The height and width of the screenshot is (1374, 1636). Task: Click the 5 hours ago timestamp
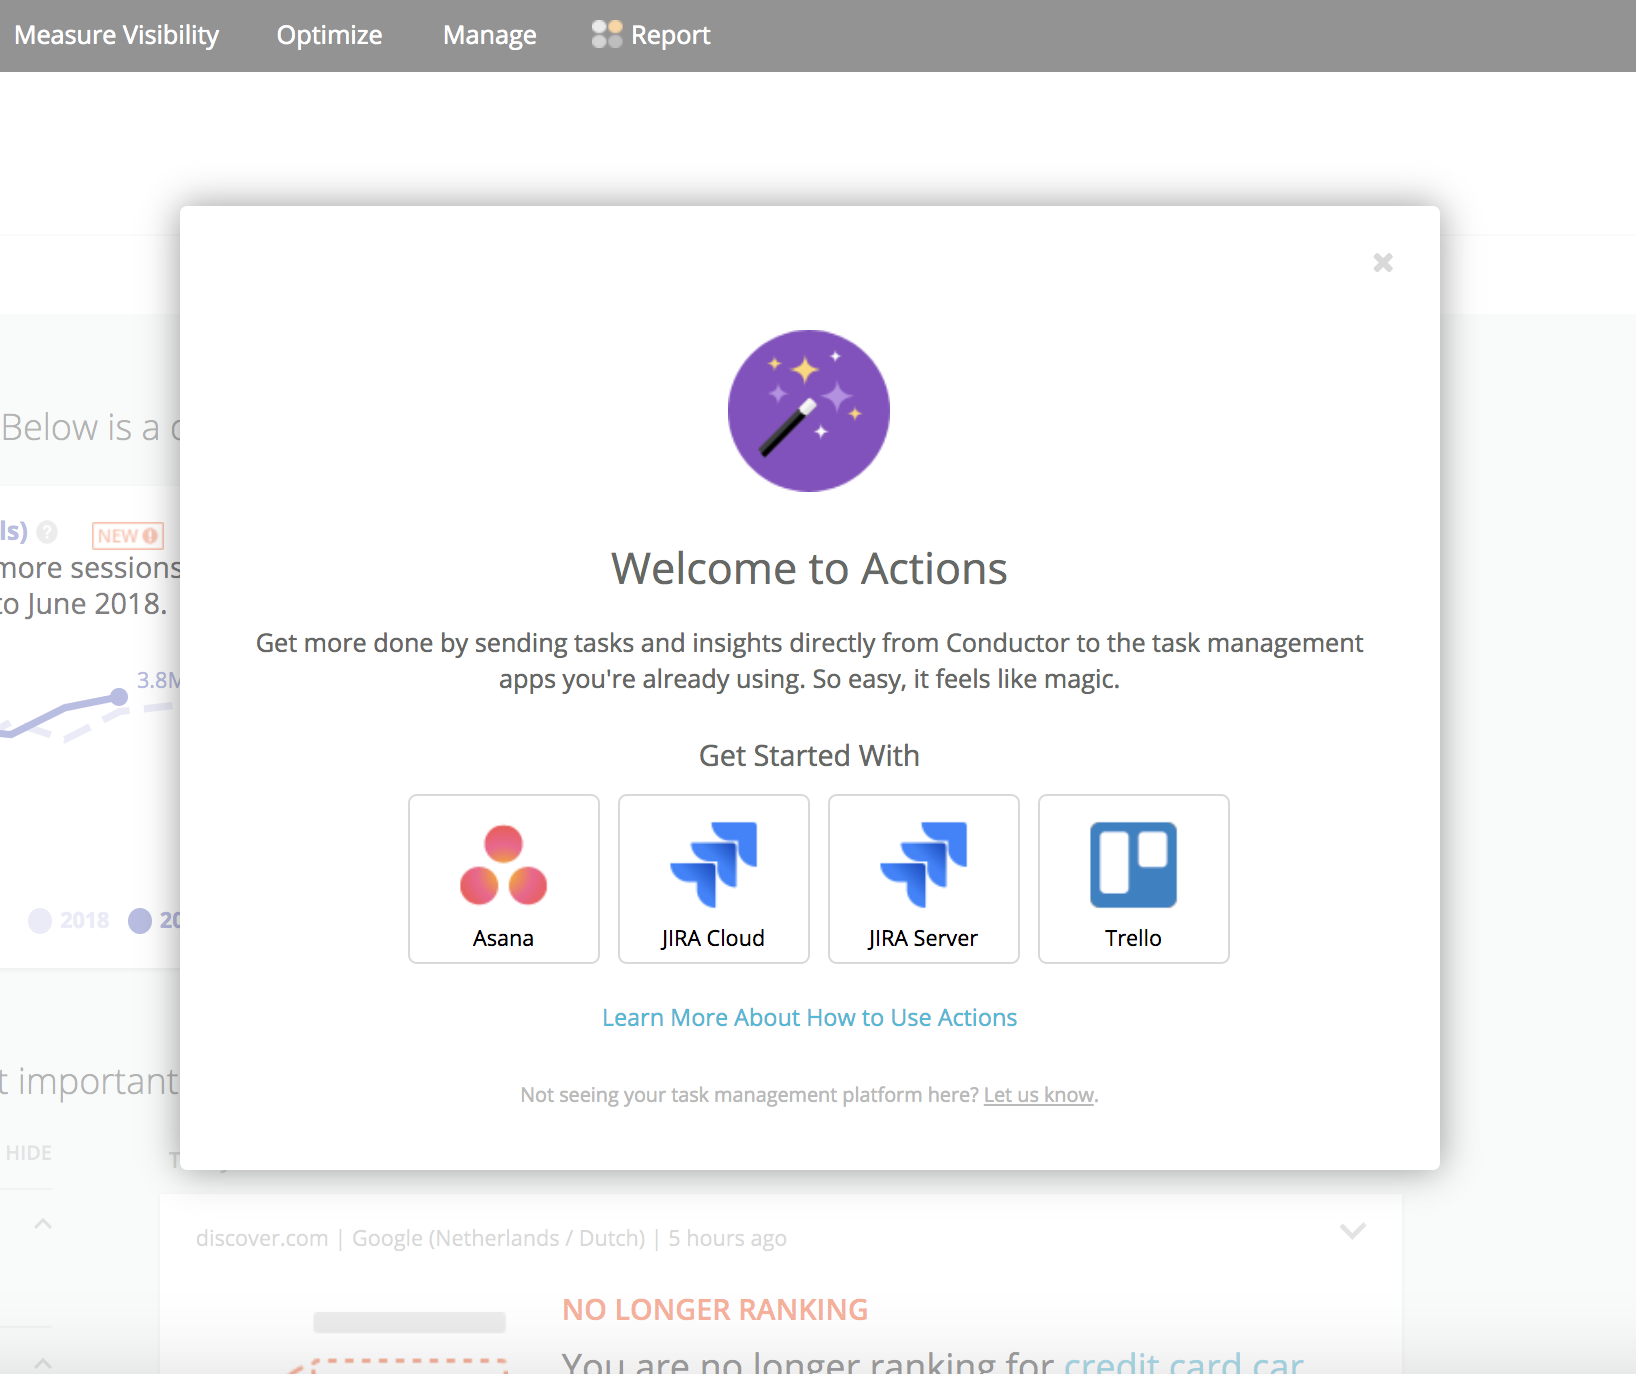pyautogui.click(x=727, y=1238)
